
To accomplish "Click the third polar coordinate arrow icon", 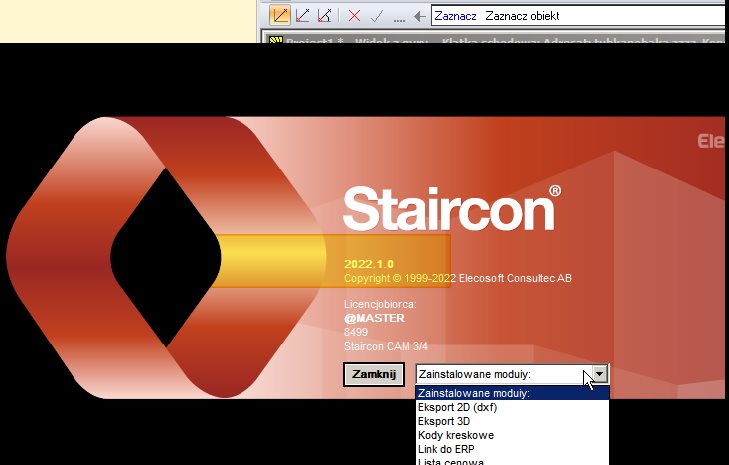I will [325, 15].
